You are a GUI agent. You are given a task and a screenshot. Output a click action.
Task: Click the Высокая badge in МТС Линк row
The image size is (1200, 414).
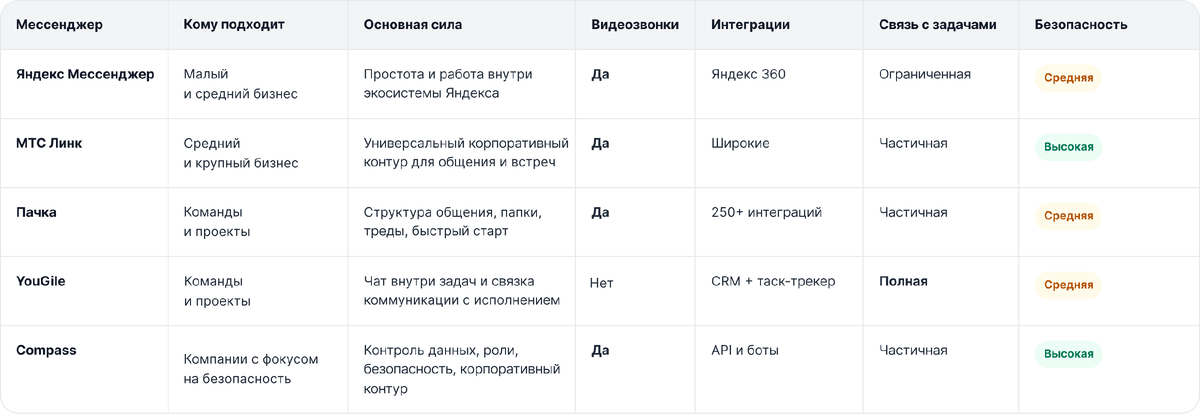[x=1068, y=147]
